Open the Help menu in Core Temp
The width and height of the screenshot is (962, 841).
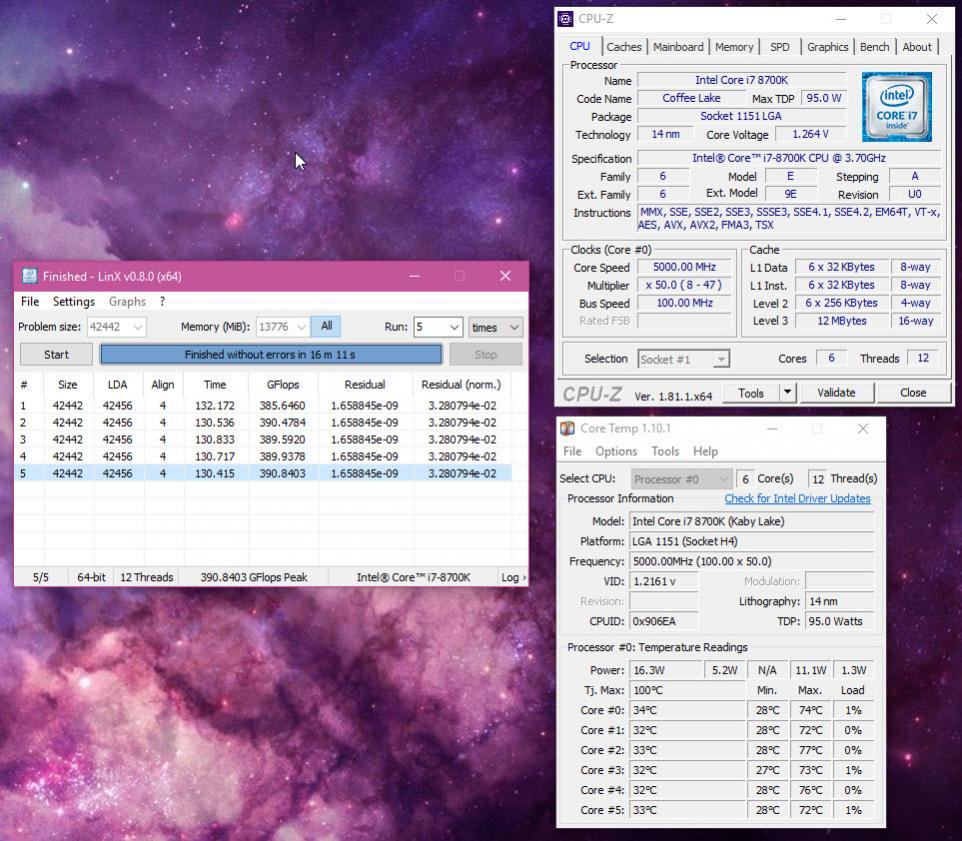(x=706, y=451)
